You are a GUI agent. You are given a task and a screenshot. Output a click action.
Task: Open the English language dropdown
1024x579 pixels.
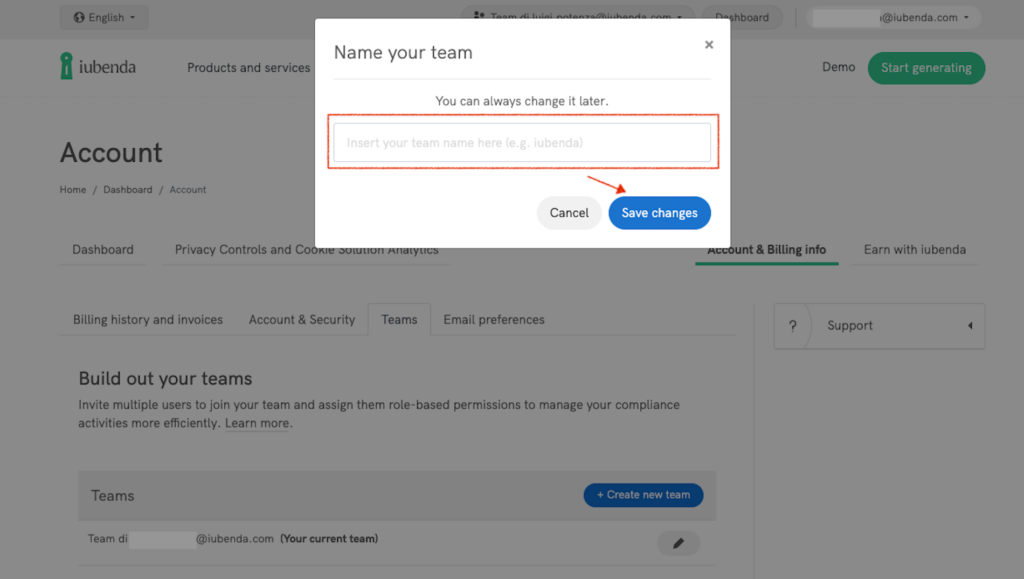(104, 17)
